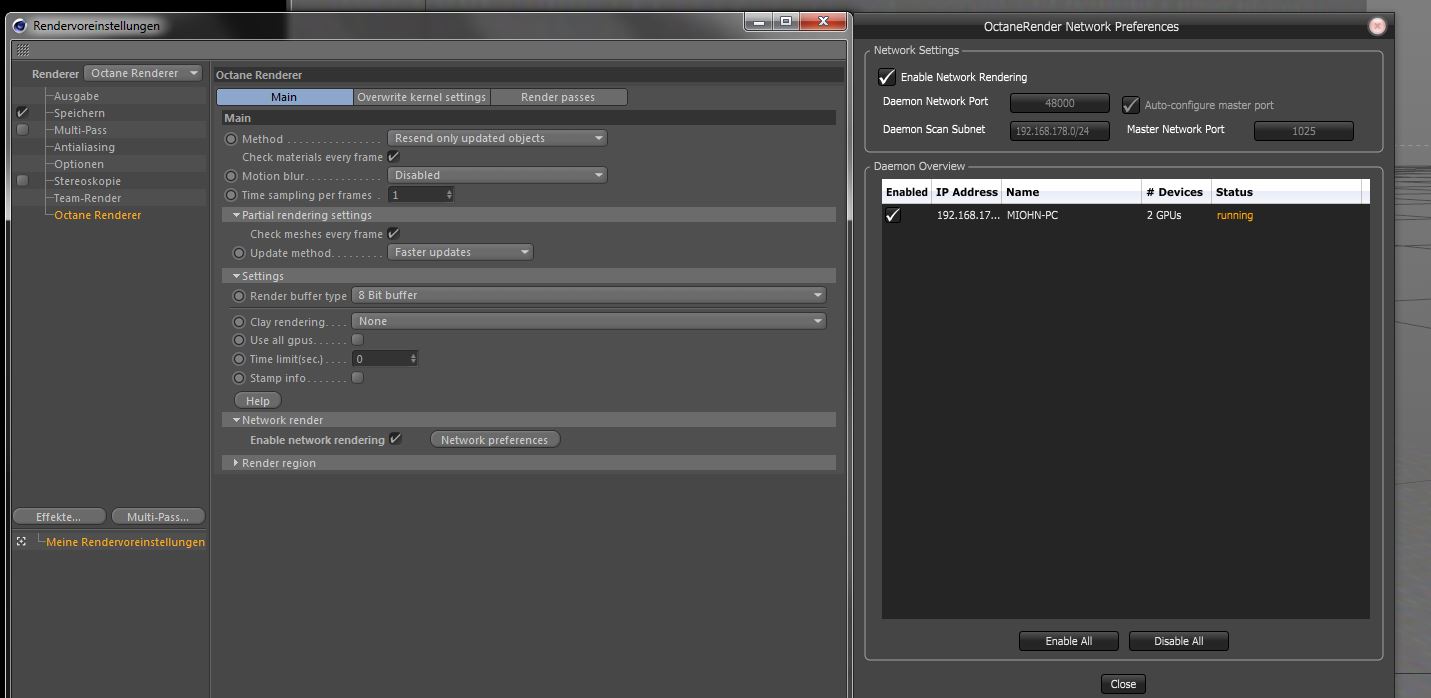
Task: Click Close button in Network Preferences
Action: tap(1123, 684)
